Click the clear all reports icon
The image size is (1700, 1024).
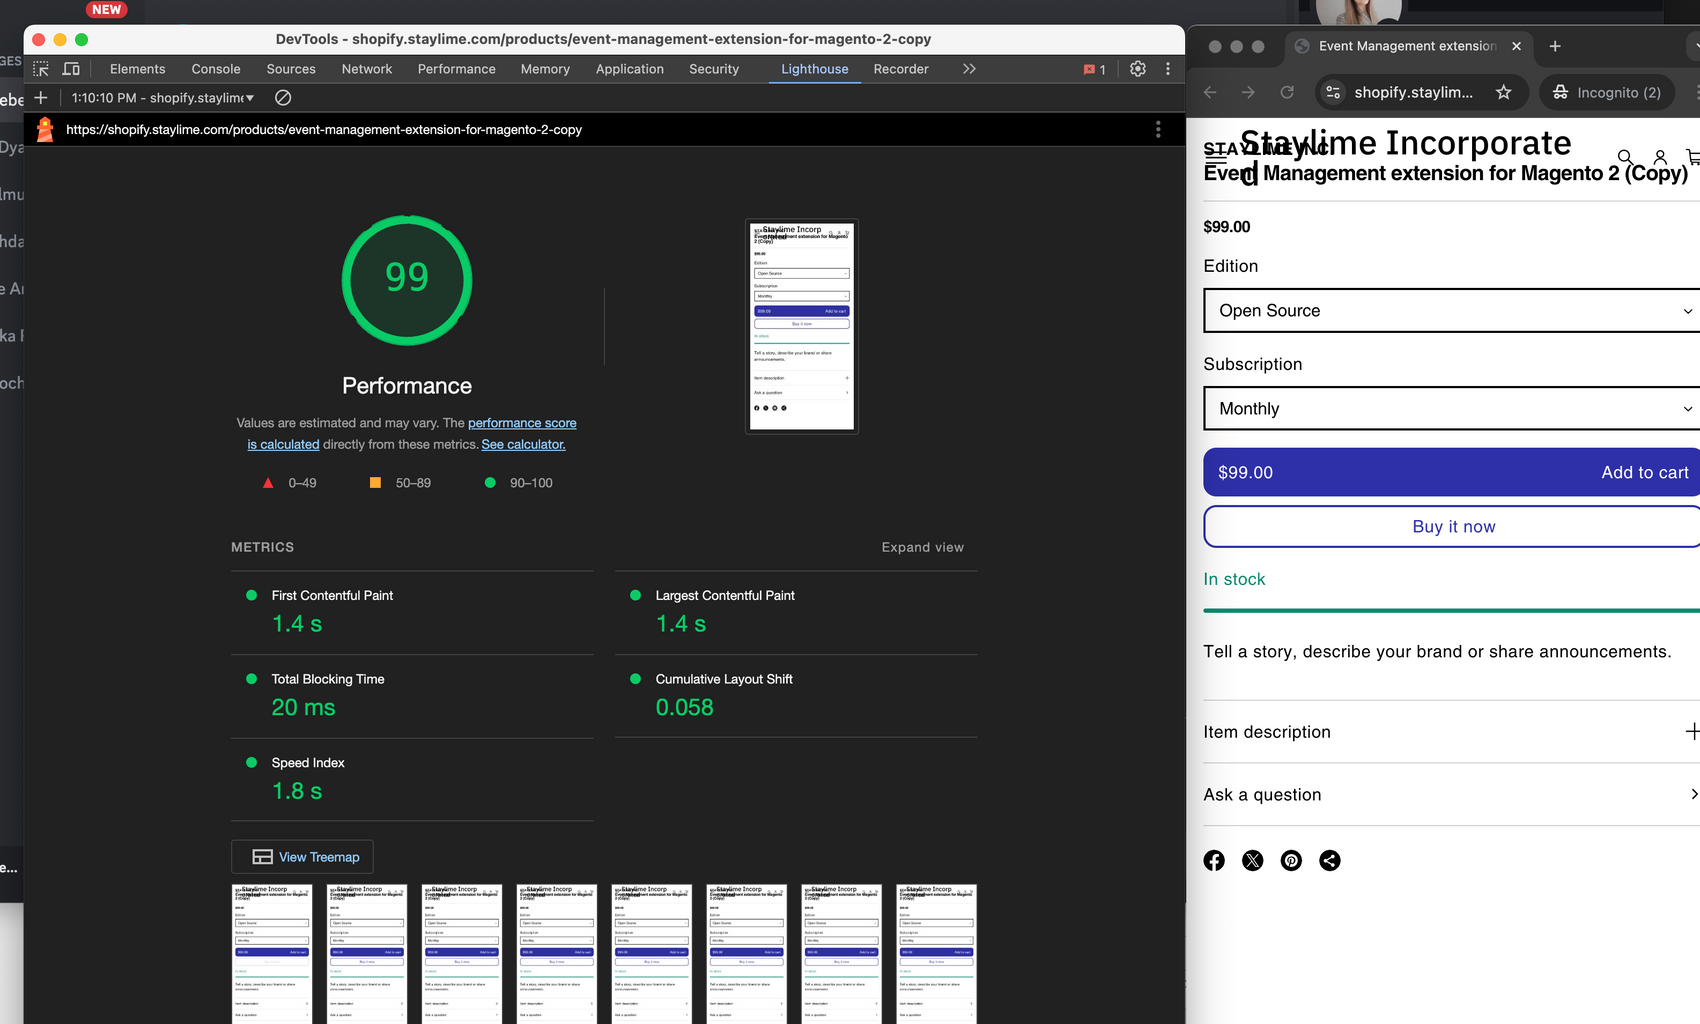(283, 98)
